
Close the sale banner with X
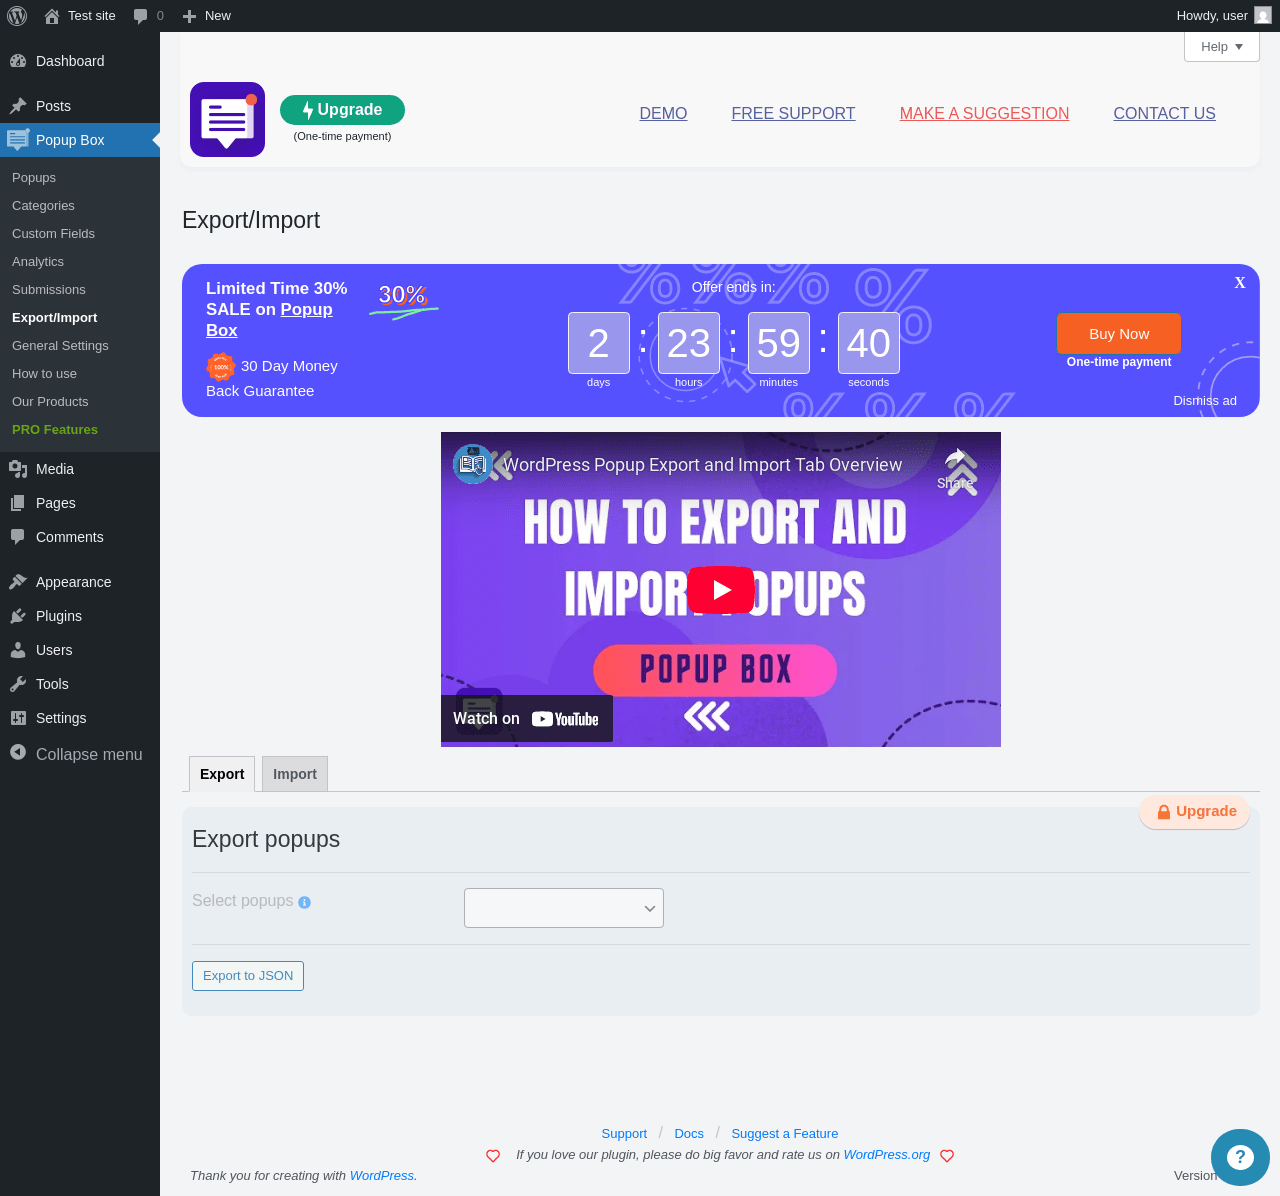click(1240, 283)
